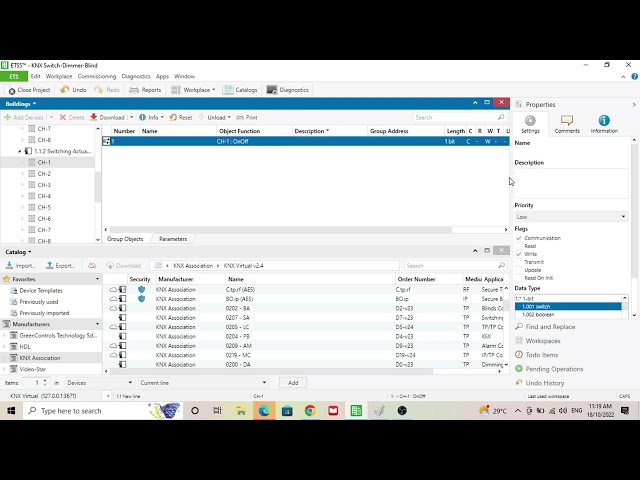Open the Settings tab in Properties
Viewport: 640px width, 480px height.
click(530, 124)
